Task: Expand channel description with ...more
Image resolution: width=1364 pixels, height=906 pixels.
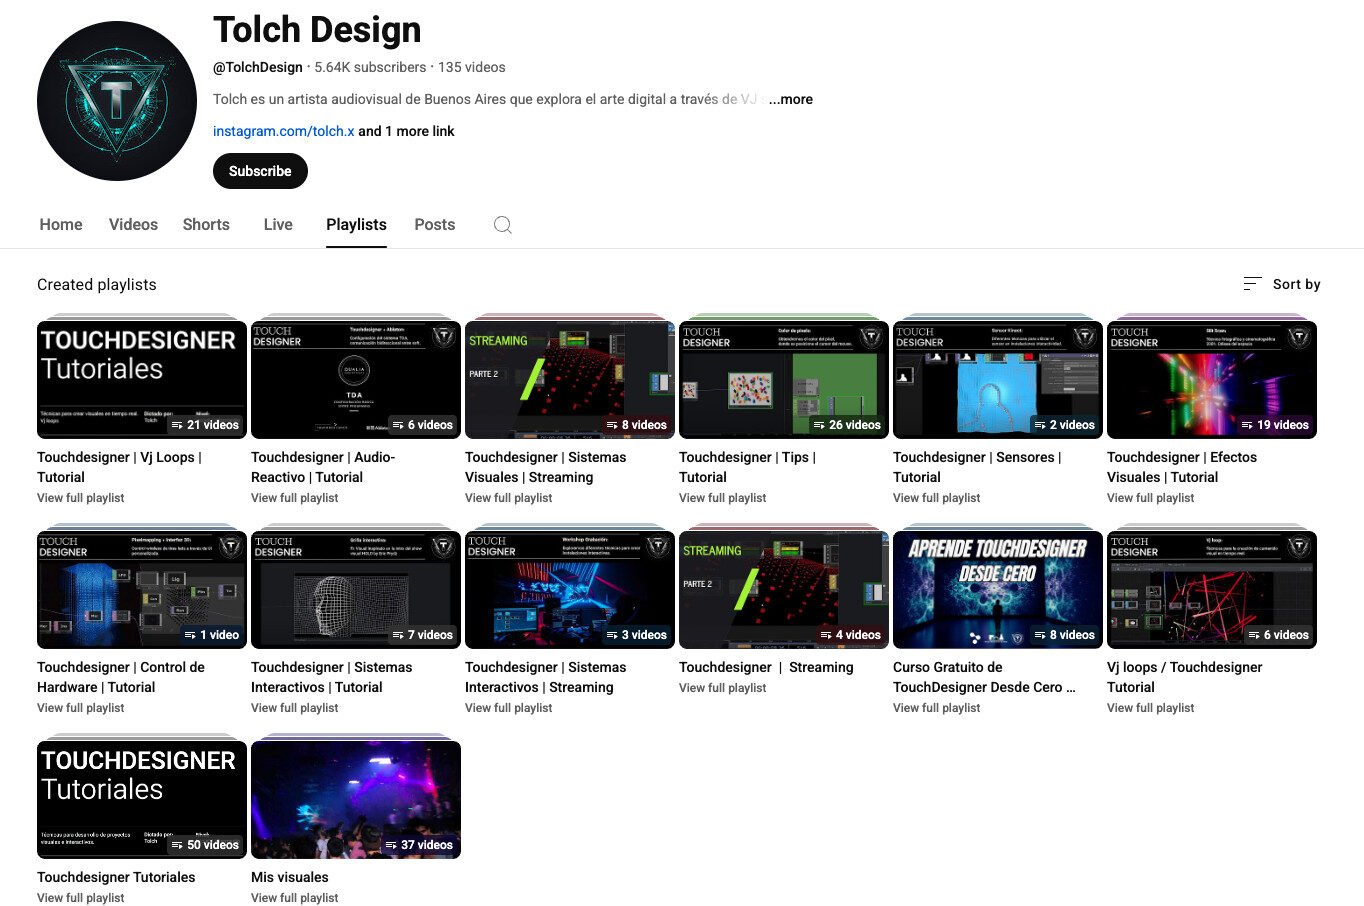Action: (790, 99)
